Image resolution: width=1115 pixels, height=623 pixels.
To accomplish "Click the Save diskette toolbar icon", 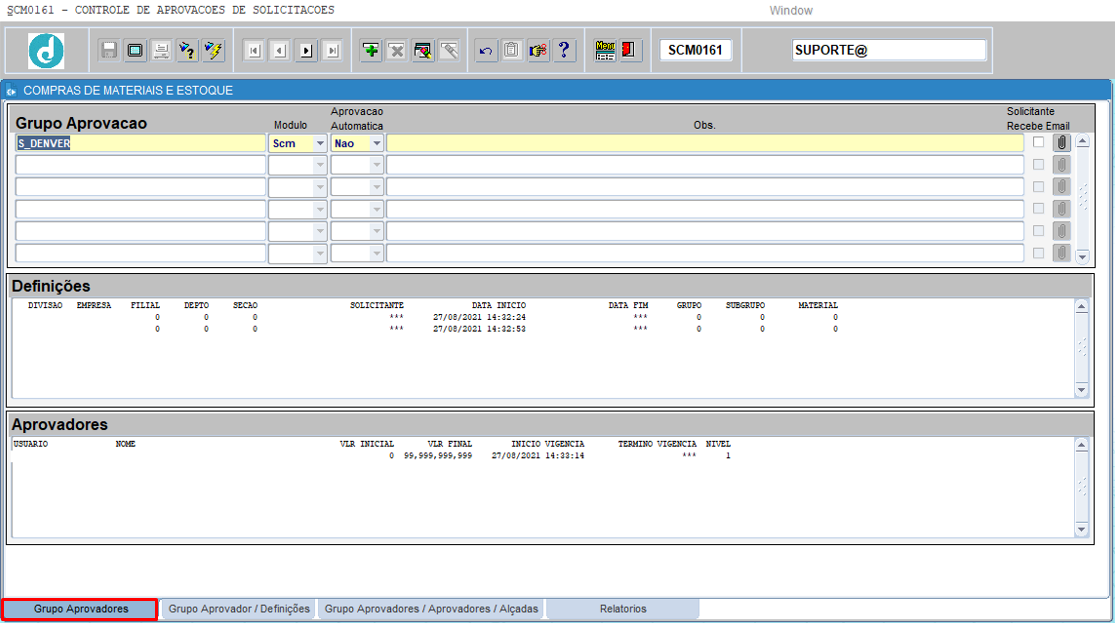I will 109,50.
